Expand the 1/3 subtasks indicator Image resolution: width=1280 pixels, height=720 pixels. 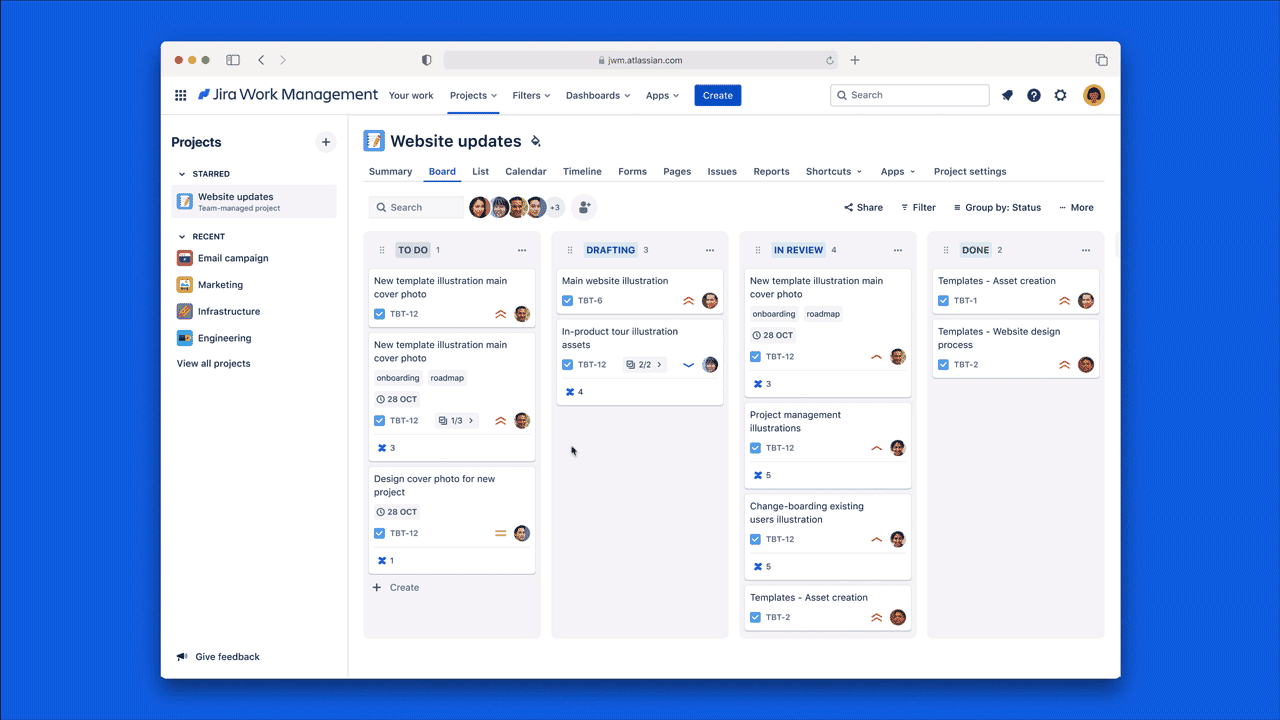click(x=456, y=421)
